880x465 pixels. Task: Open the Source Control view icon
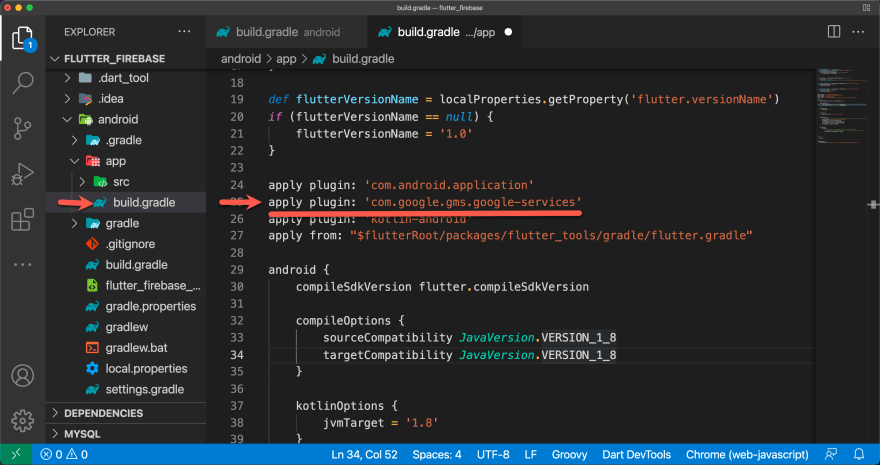(22, 128)
